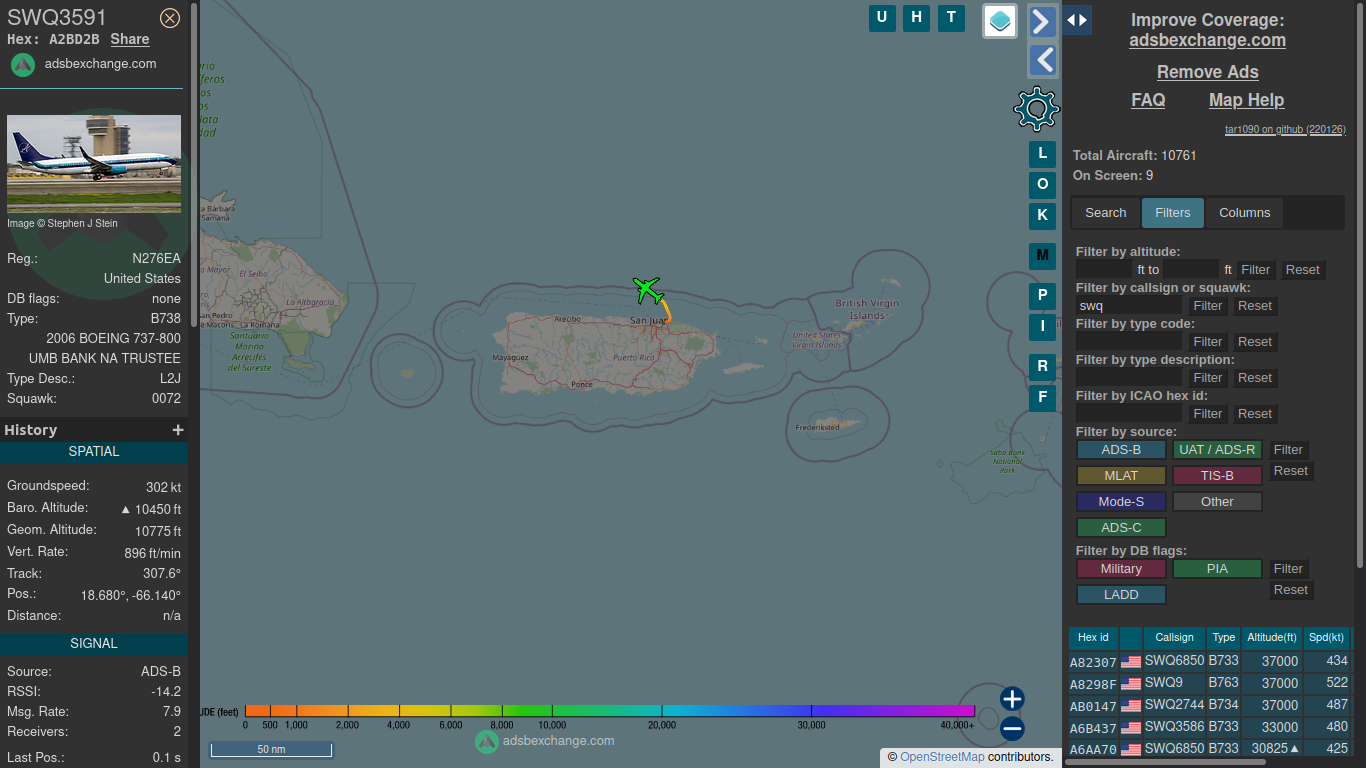Toggle the ADS-C source filter
This screenshot has width=1366, height=768.
tap(1121, 528)
